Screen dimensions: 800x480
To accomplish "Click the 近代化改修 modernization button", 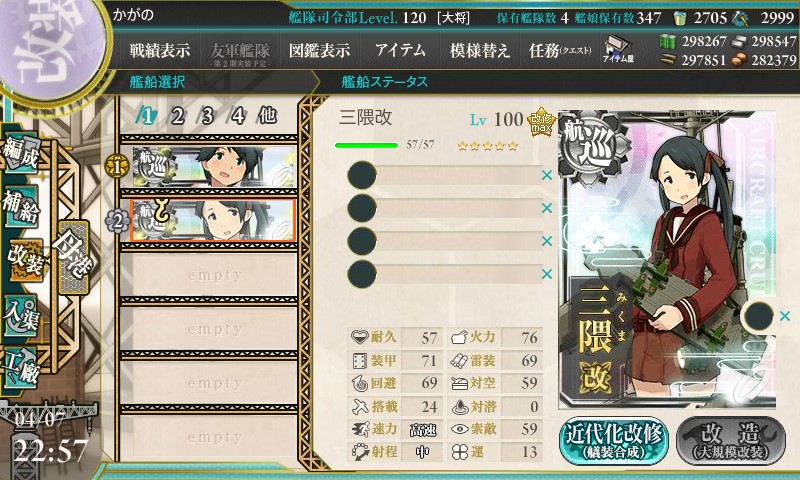I will 614,441.
